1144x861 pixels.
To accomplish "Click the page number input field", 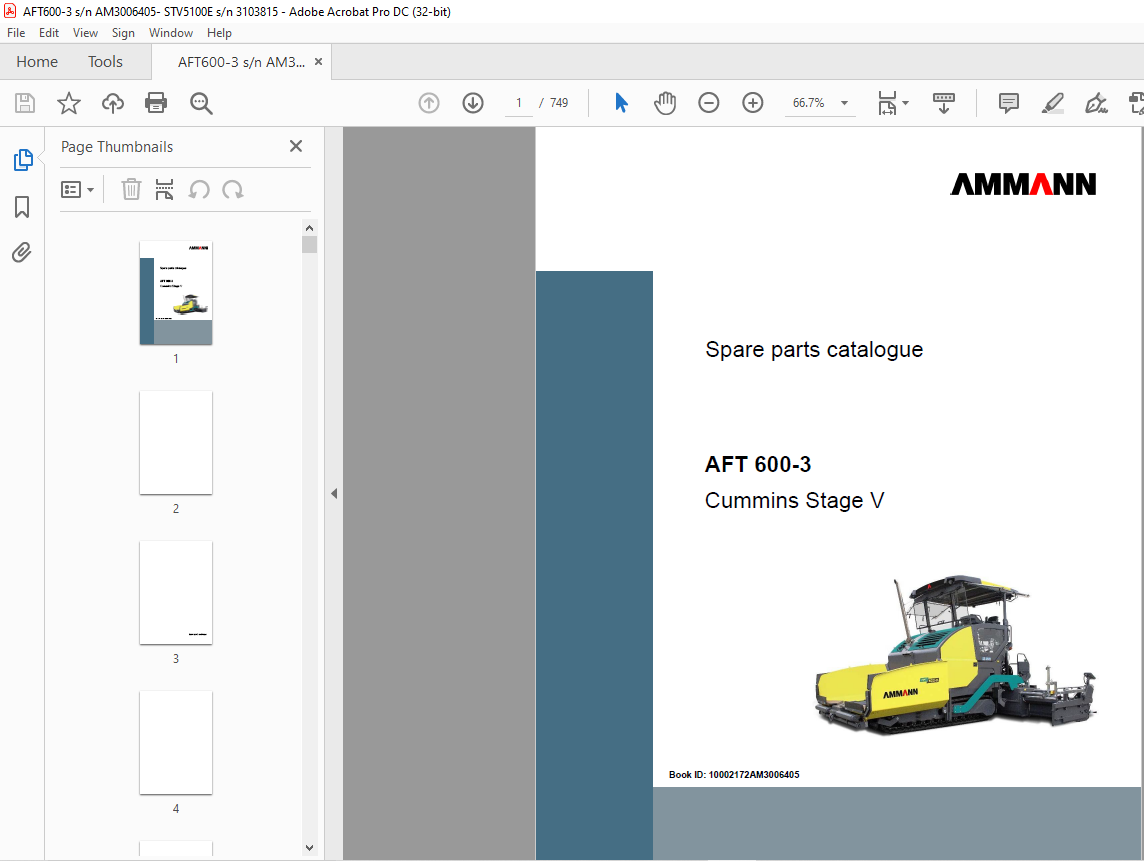I will coord(519,103).
